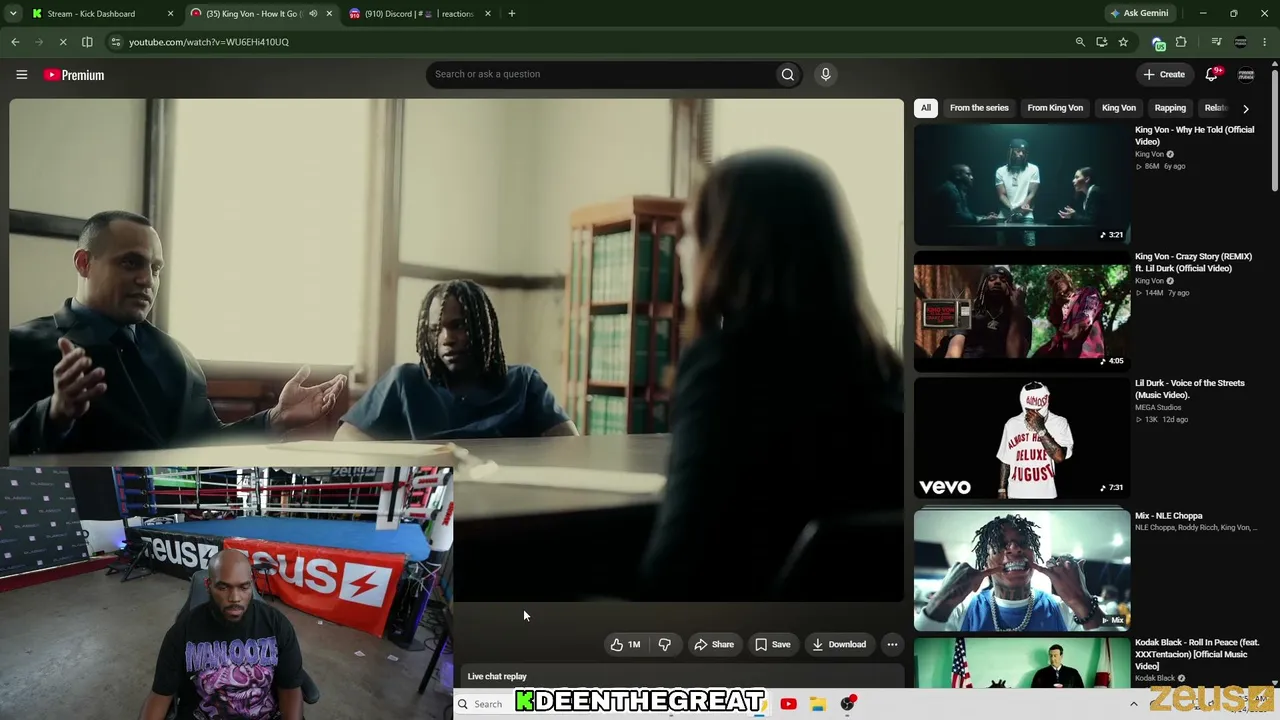Open more actions three-dot menu under video
The width and height of the screenshot is (1280, 720).
click(x=893, y=645)
